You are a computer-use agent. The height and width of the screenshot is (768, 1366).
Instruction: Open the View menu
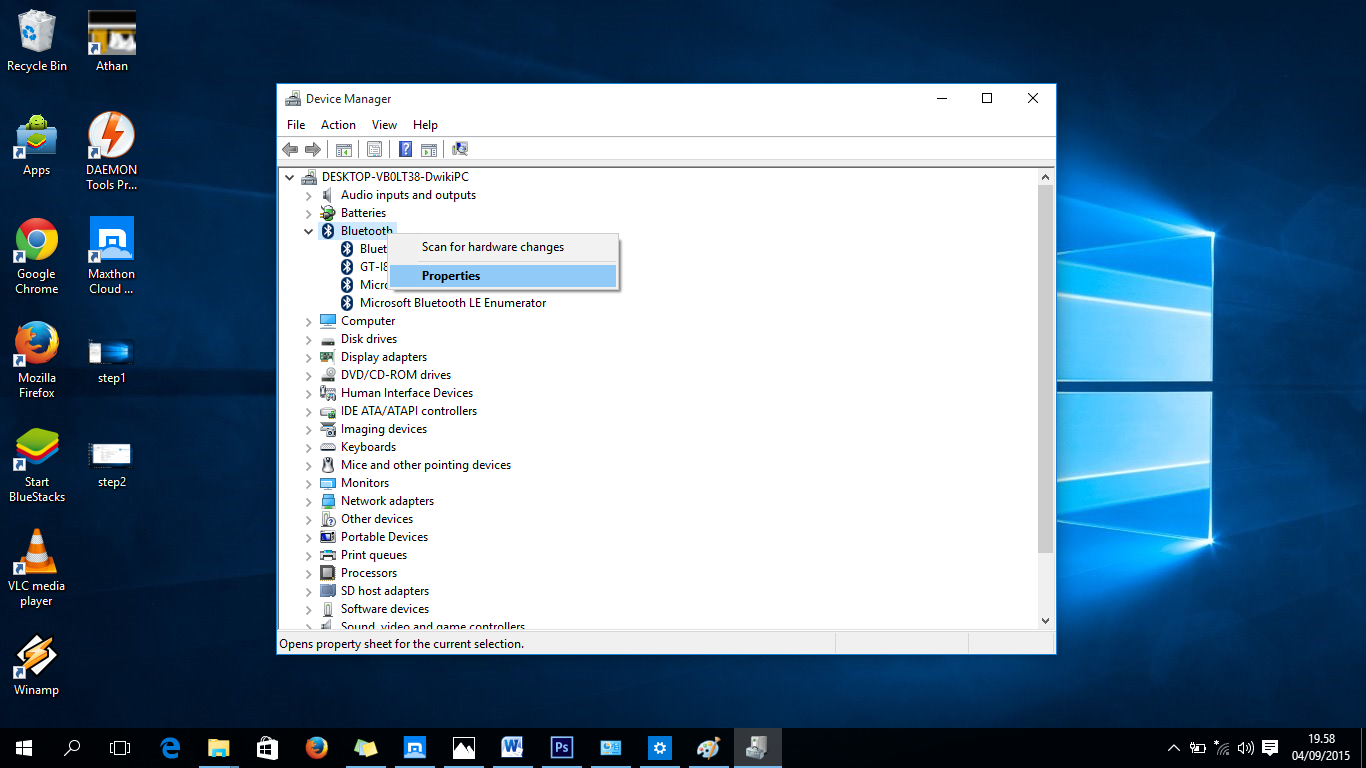tap(384, 125)
